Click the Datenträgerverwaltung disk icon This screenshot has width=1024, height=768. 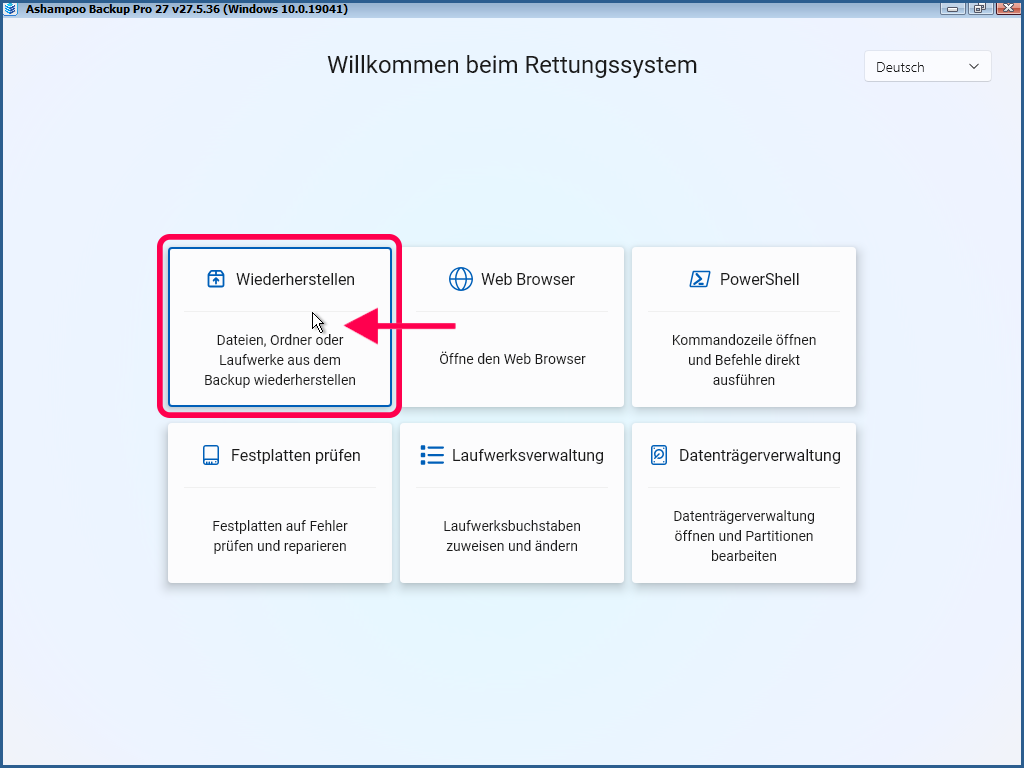click(659, 455)
